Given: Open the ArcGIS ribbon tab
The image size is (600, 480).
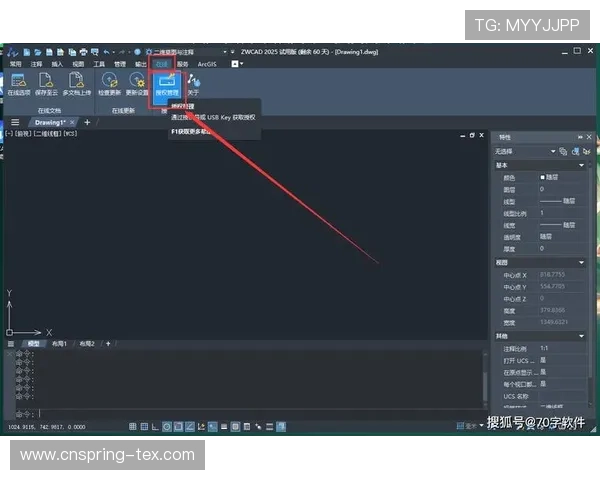Looking at the screenshot, I should click(x=207, y=64).
